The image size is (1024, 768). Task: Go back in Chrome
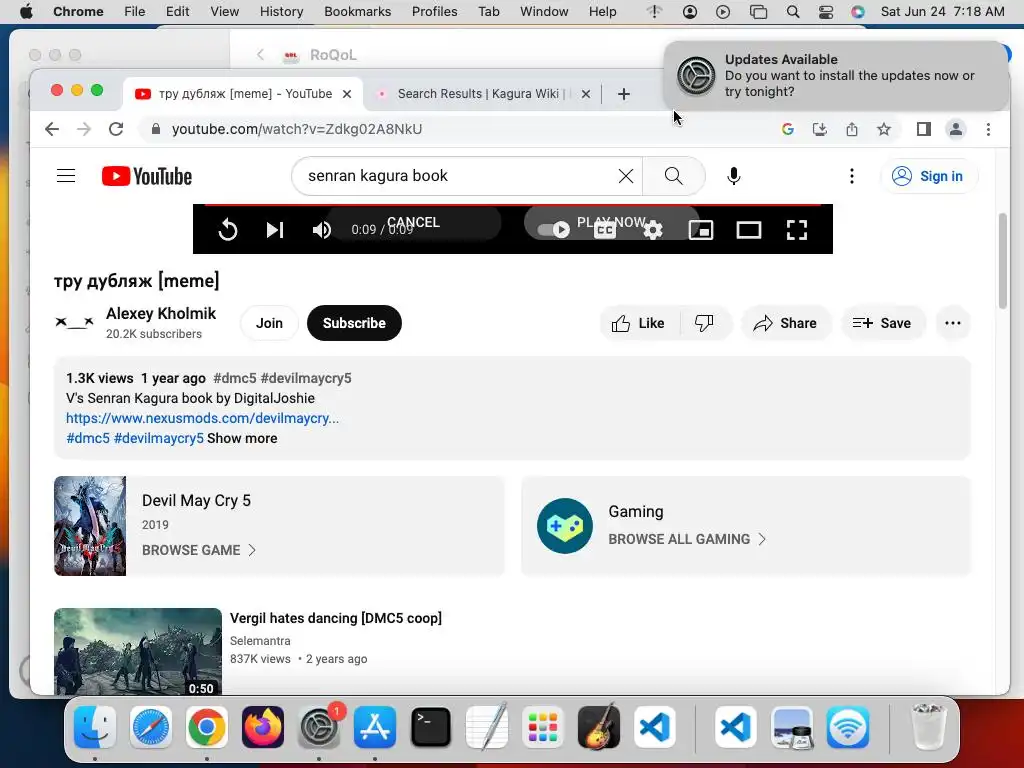click(x=52, y=129)
